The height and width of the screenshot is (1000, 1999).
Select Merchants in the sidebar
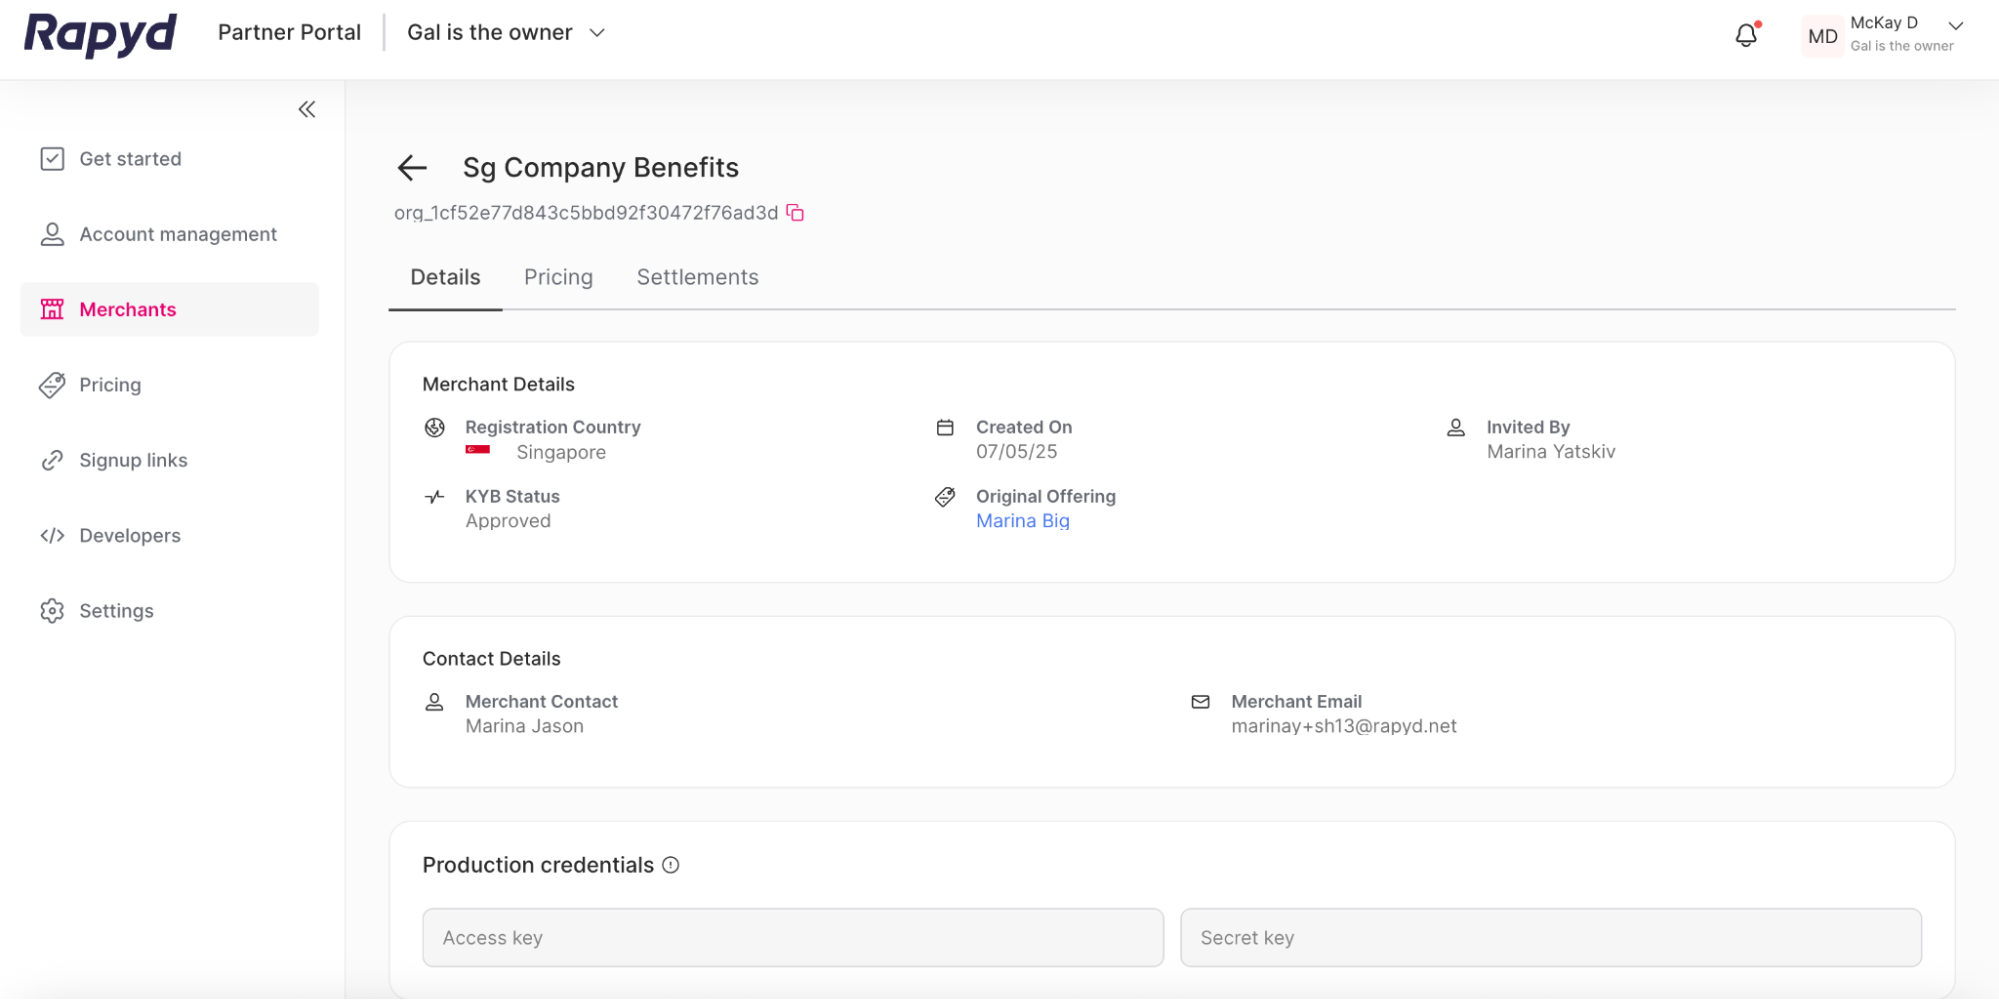tap(127, 309)
